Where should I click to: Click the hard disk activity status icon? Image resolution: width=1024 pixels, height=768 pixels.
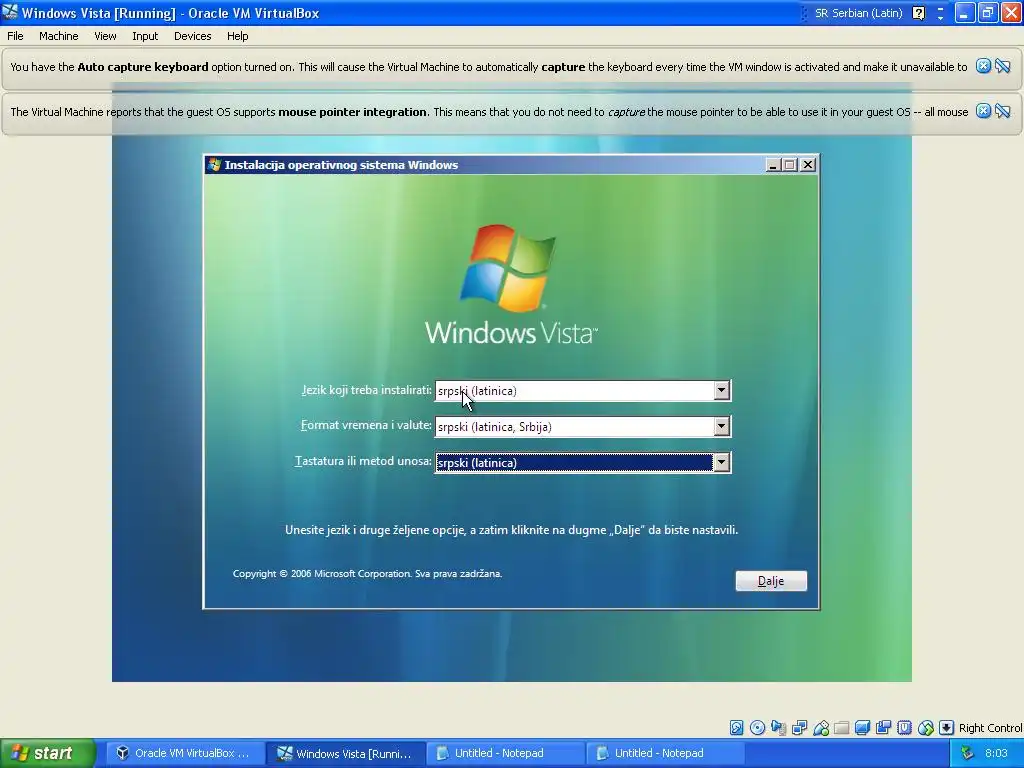pos(736,728)
